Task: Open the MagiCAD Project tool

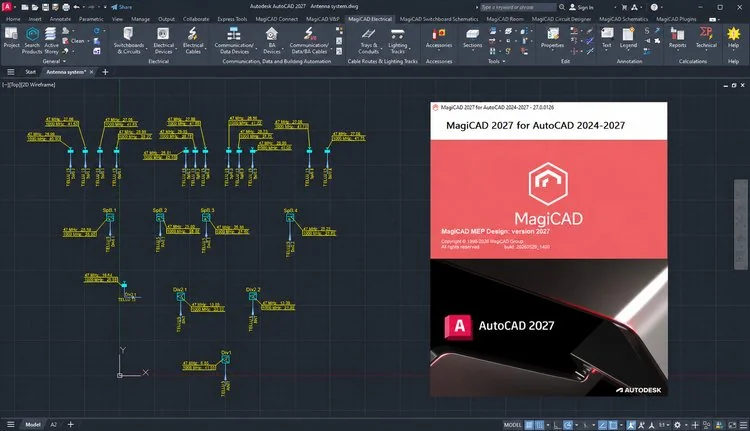Action: point(11,38)
